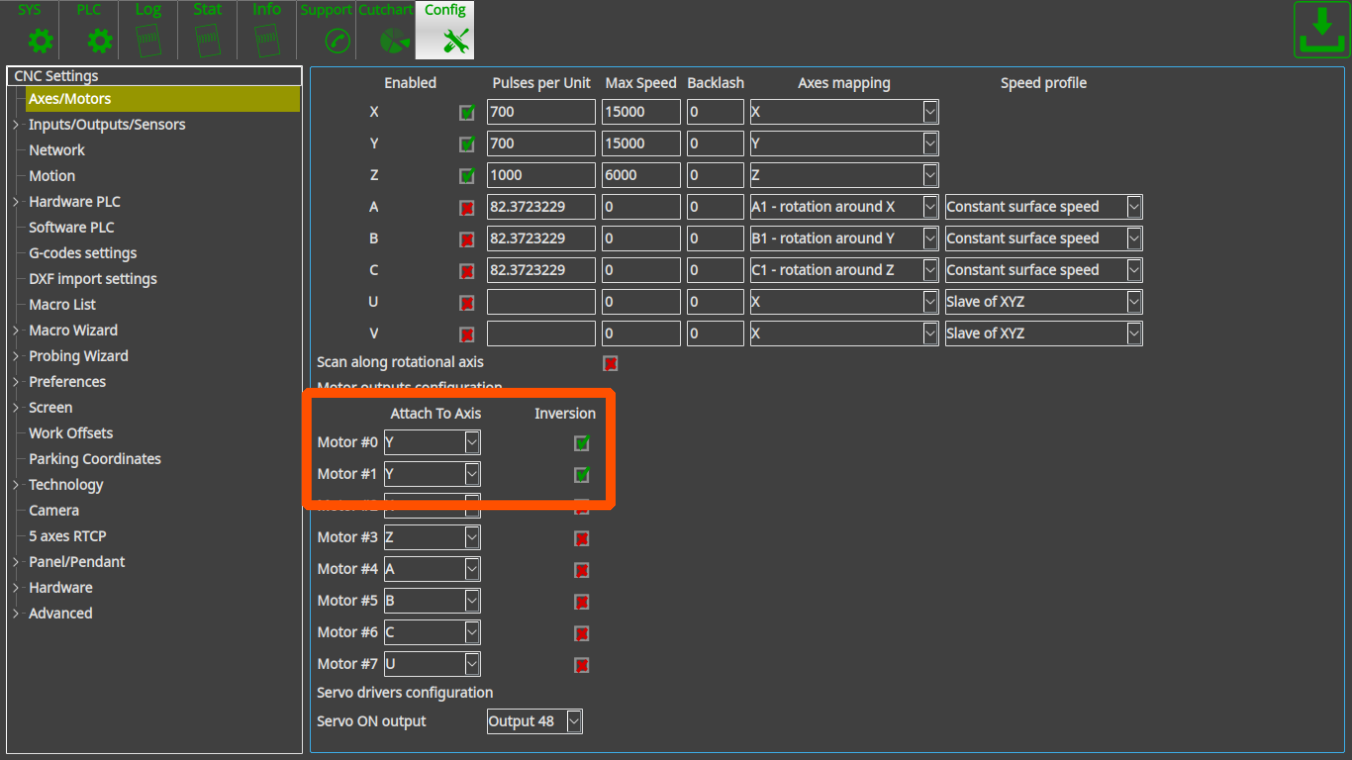Select Network in CNC Settings
The image size is (1352, 760).
click(x=56, y=150)
